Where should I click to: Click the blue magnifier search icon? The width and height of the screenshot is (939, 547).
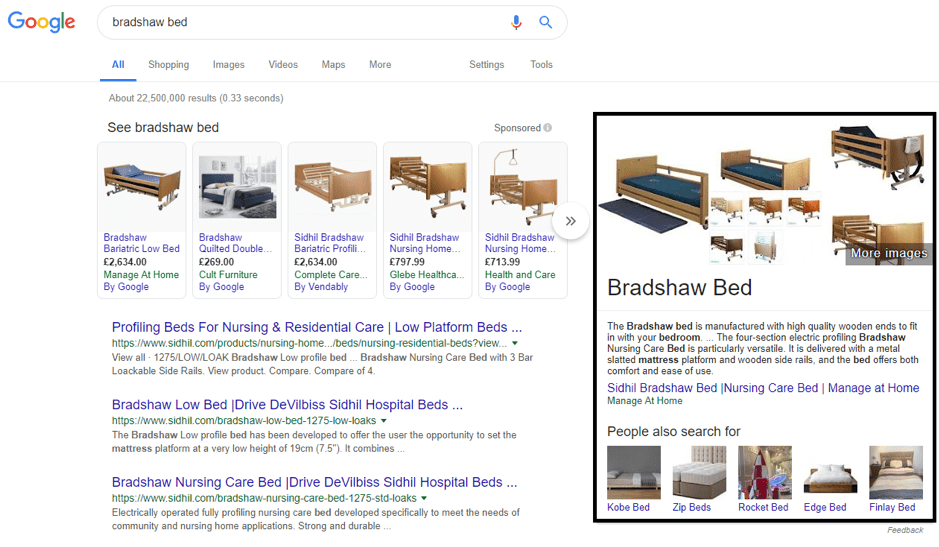coord(546,22)
